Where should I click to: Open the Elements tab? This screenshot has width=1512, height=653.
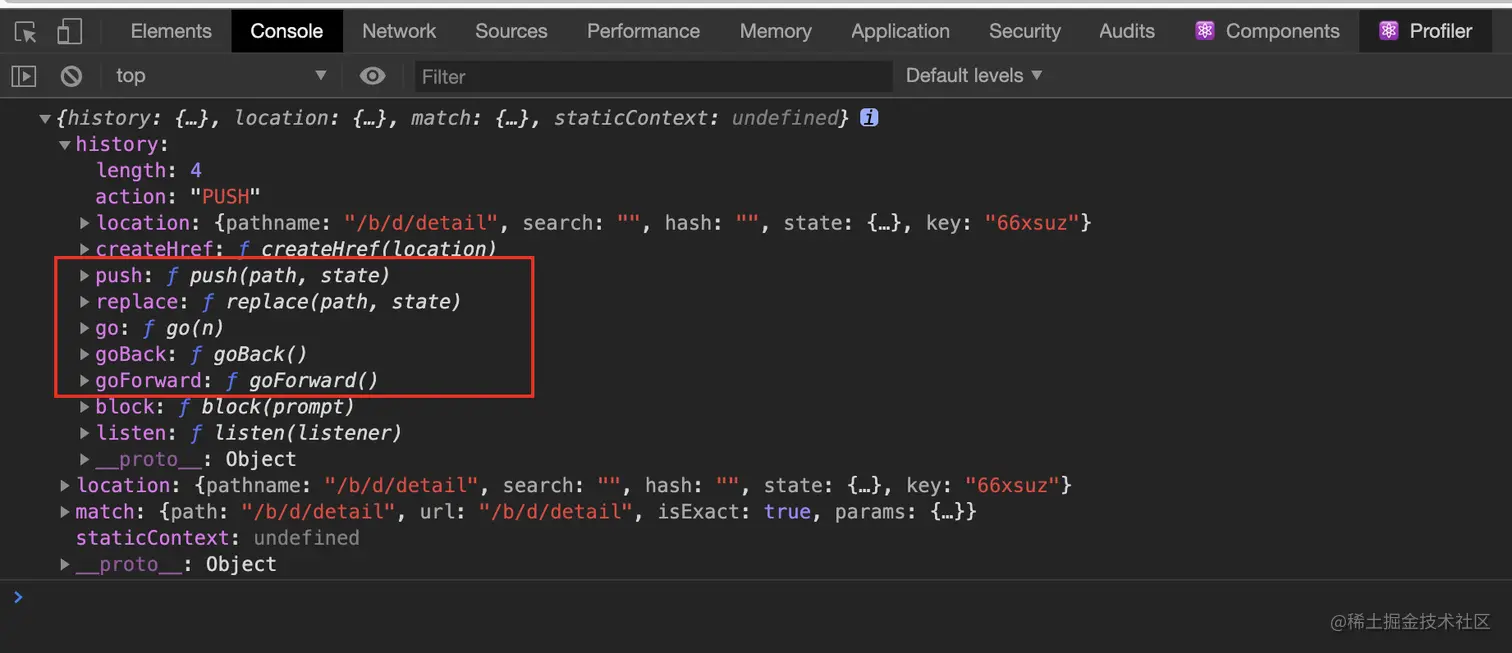171,31
